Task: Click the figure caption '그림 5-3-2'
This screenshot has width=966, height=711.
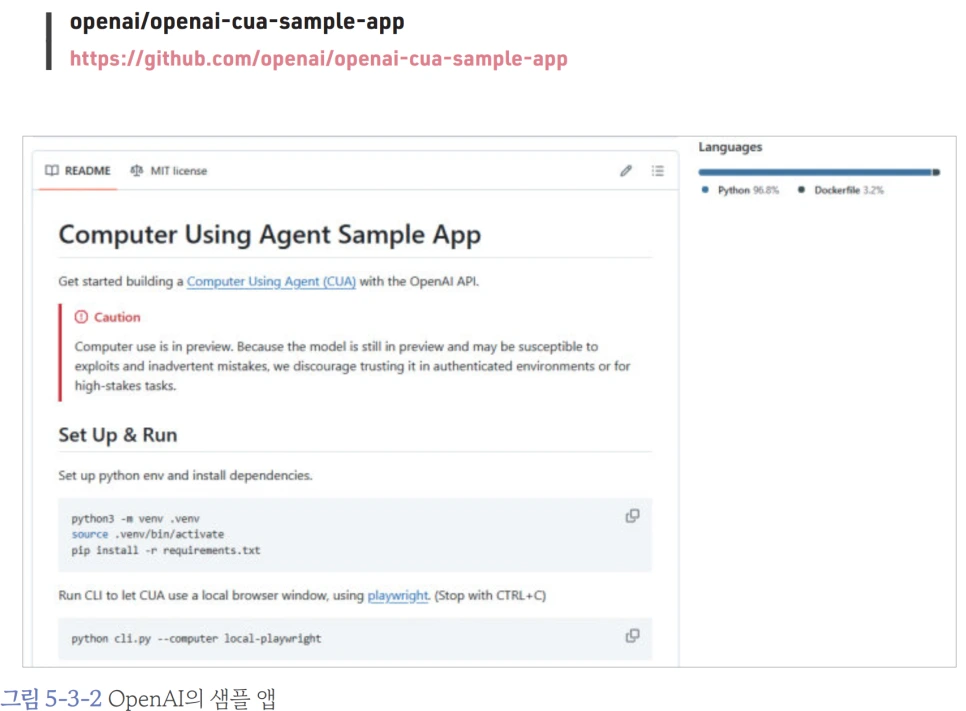Action: click(x=51, y=698)
